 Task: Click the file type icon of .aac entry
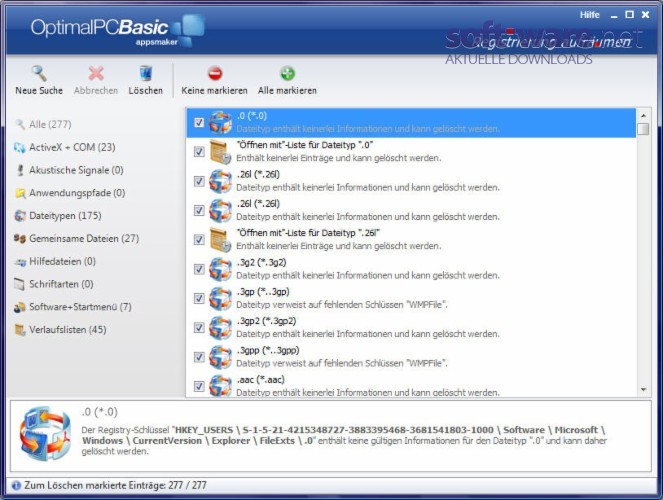click(x=220, y=385)
